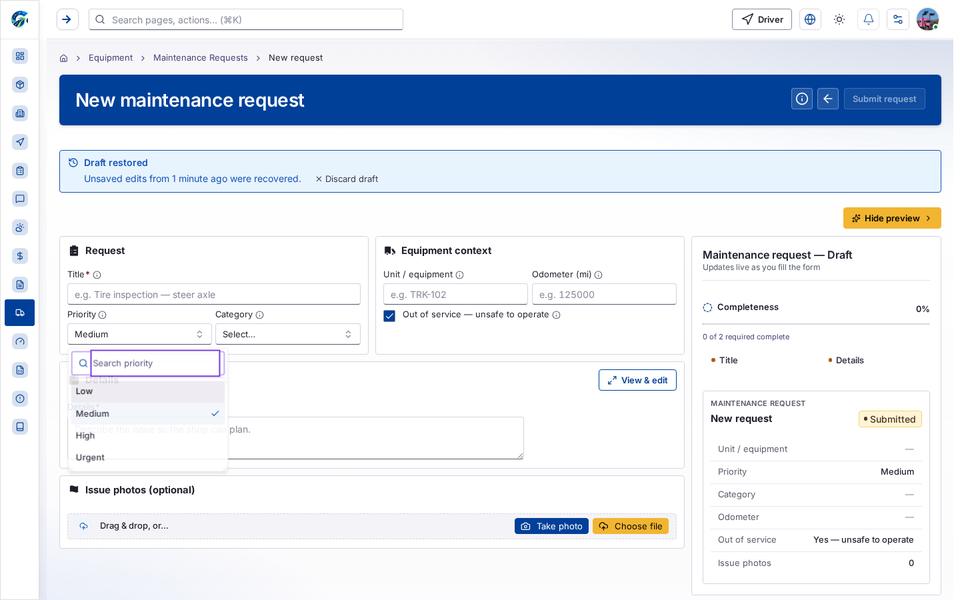Open the View & edit button
The height and width of the screenshot is (600, 960).
click(x=637, y=380)
